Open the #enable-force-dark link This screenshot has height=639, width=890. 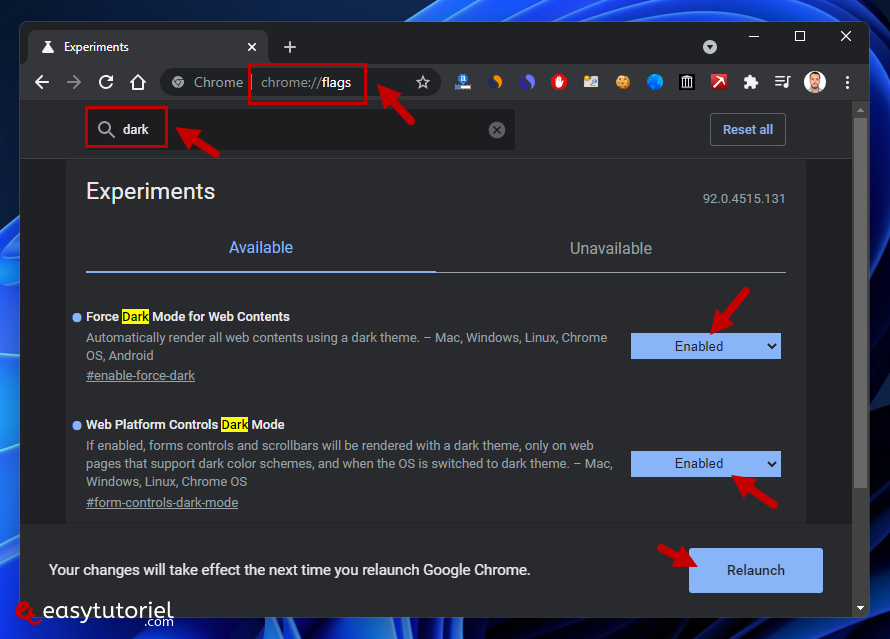140,376
